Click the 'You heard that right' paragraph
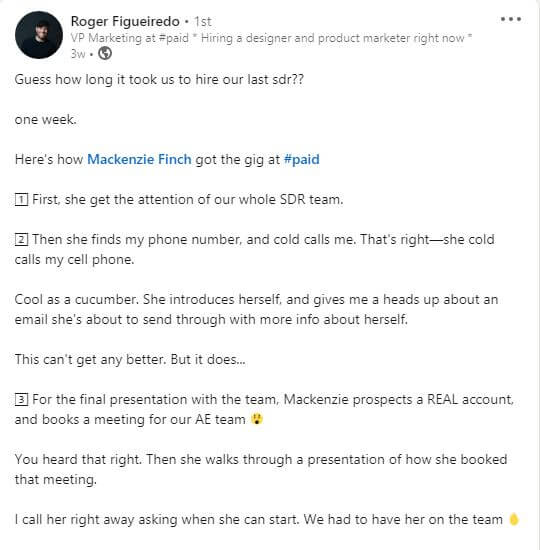Screen dimensions: 540x550 pos(261,469)
